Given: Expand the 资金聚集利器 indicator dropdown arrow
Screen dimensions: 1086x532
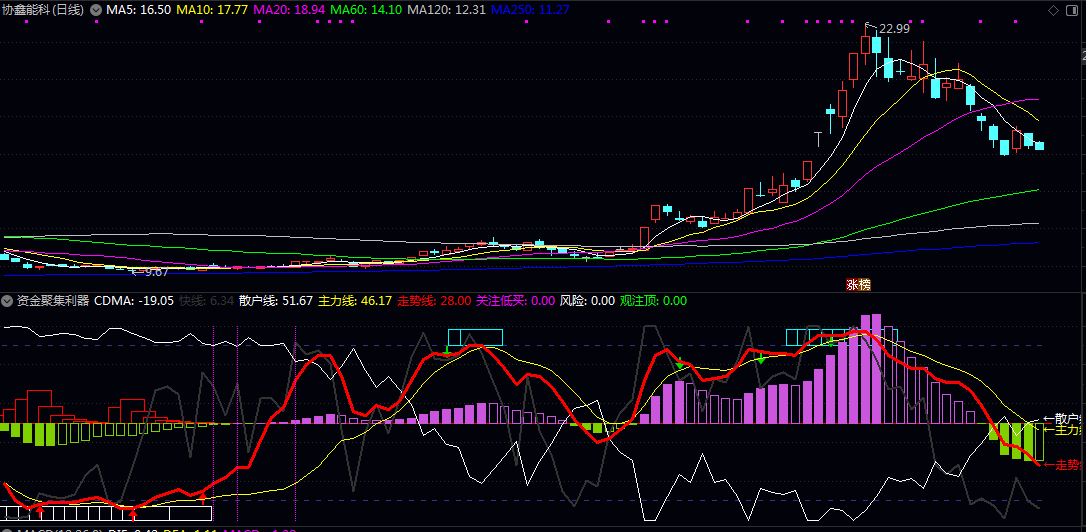Looking at the screenshot, I should [8, 301].
